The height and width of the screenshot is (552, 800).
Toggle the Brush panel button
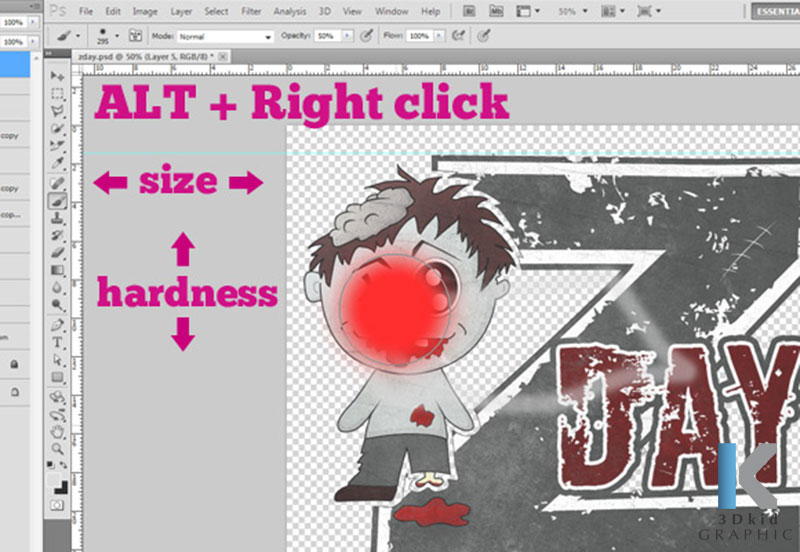pyautogui.click(x=135, y=36)
